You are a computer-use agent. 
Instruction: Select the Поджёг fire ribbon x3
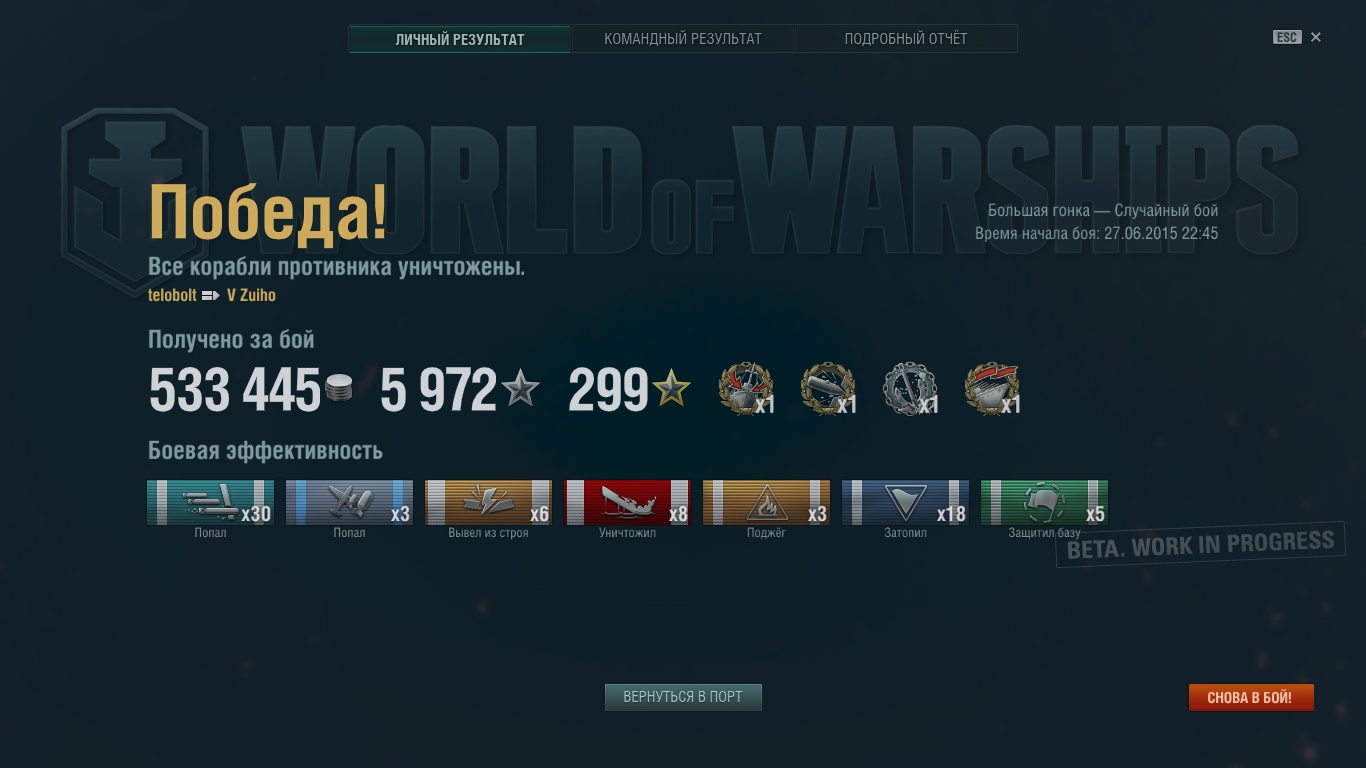point(766,502)
